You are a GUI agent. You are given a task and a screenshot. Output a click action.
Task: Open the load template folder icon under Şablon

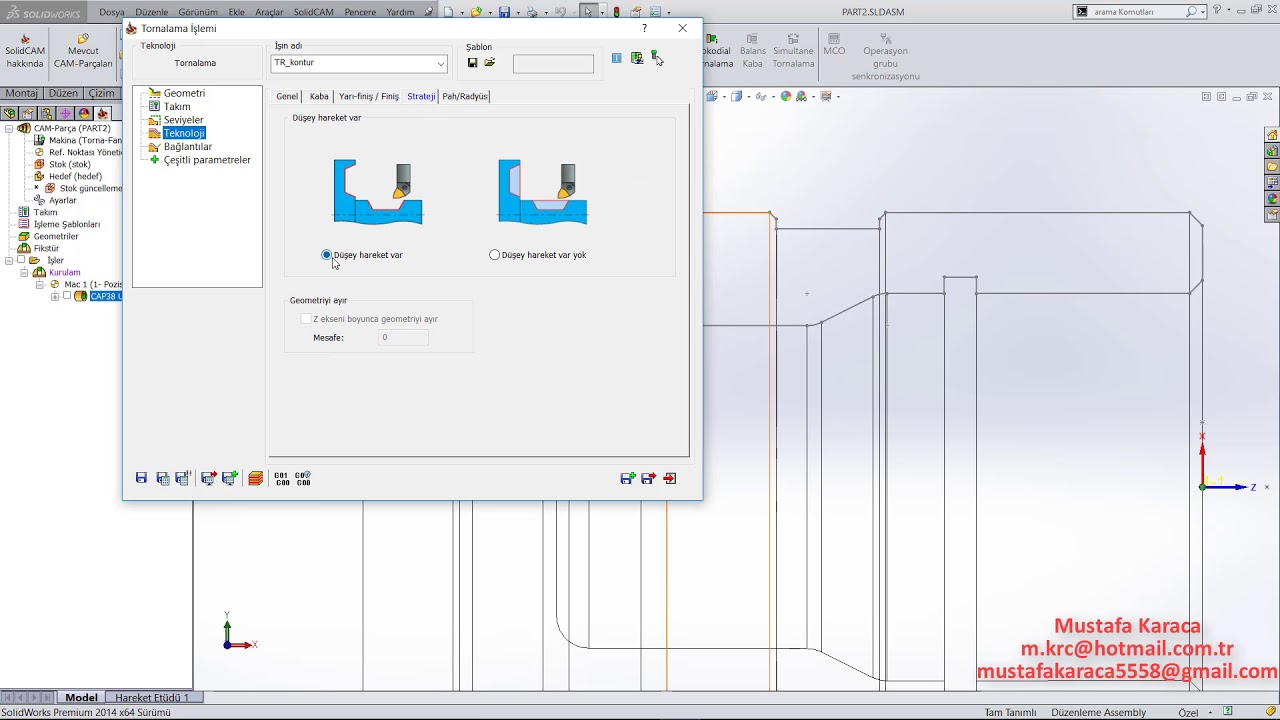pyautogui.click(x=490, y=63)
